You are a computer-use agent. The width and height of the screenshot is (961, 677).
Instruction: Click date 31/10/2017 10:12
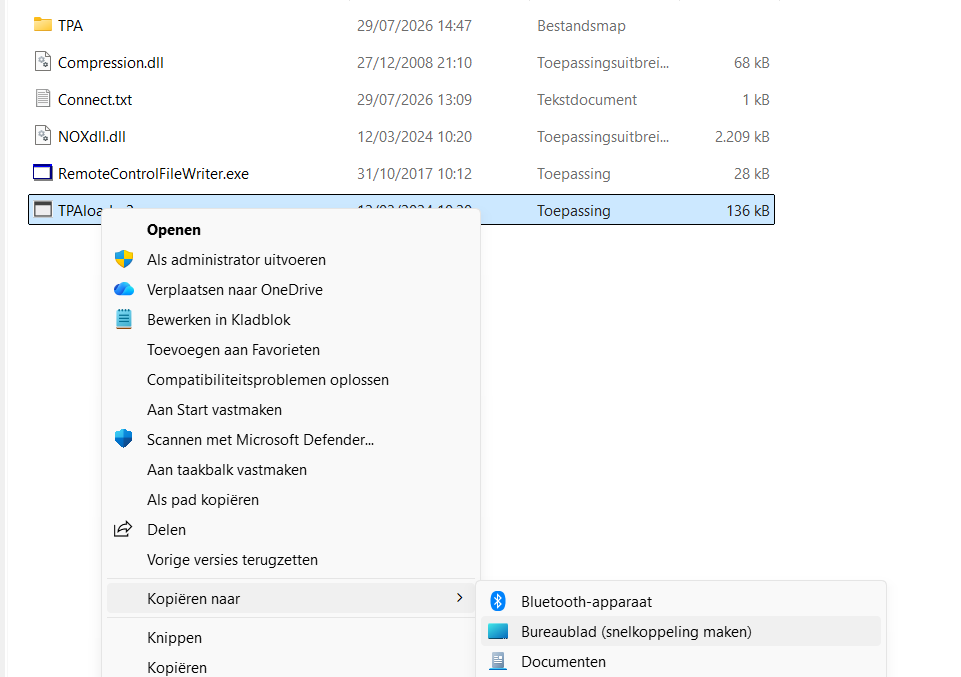point(414,173)
